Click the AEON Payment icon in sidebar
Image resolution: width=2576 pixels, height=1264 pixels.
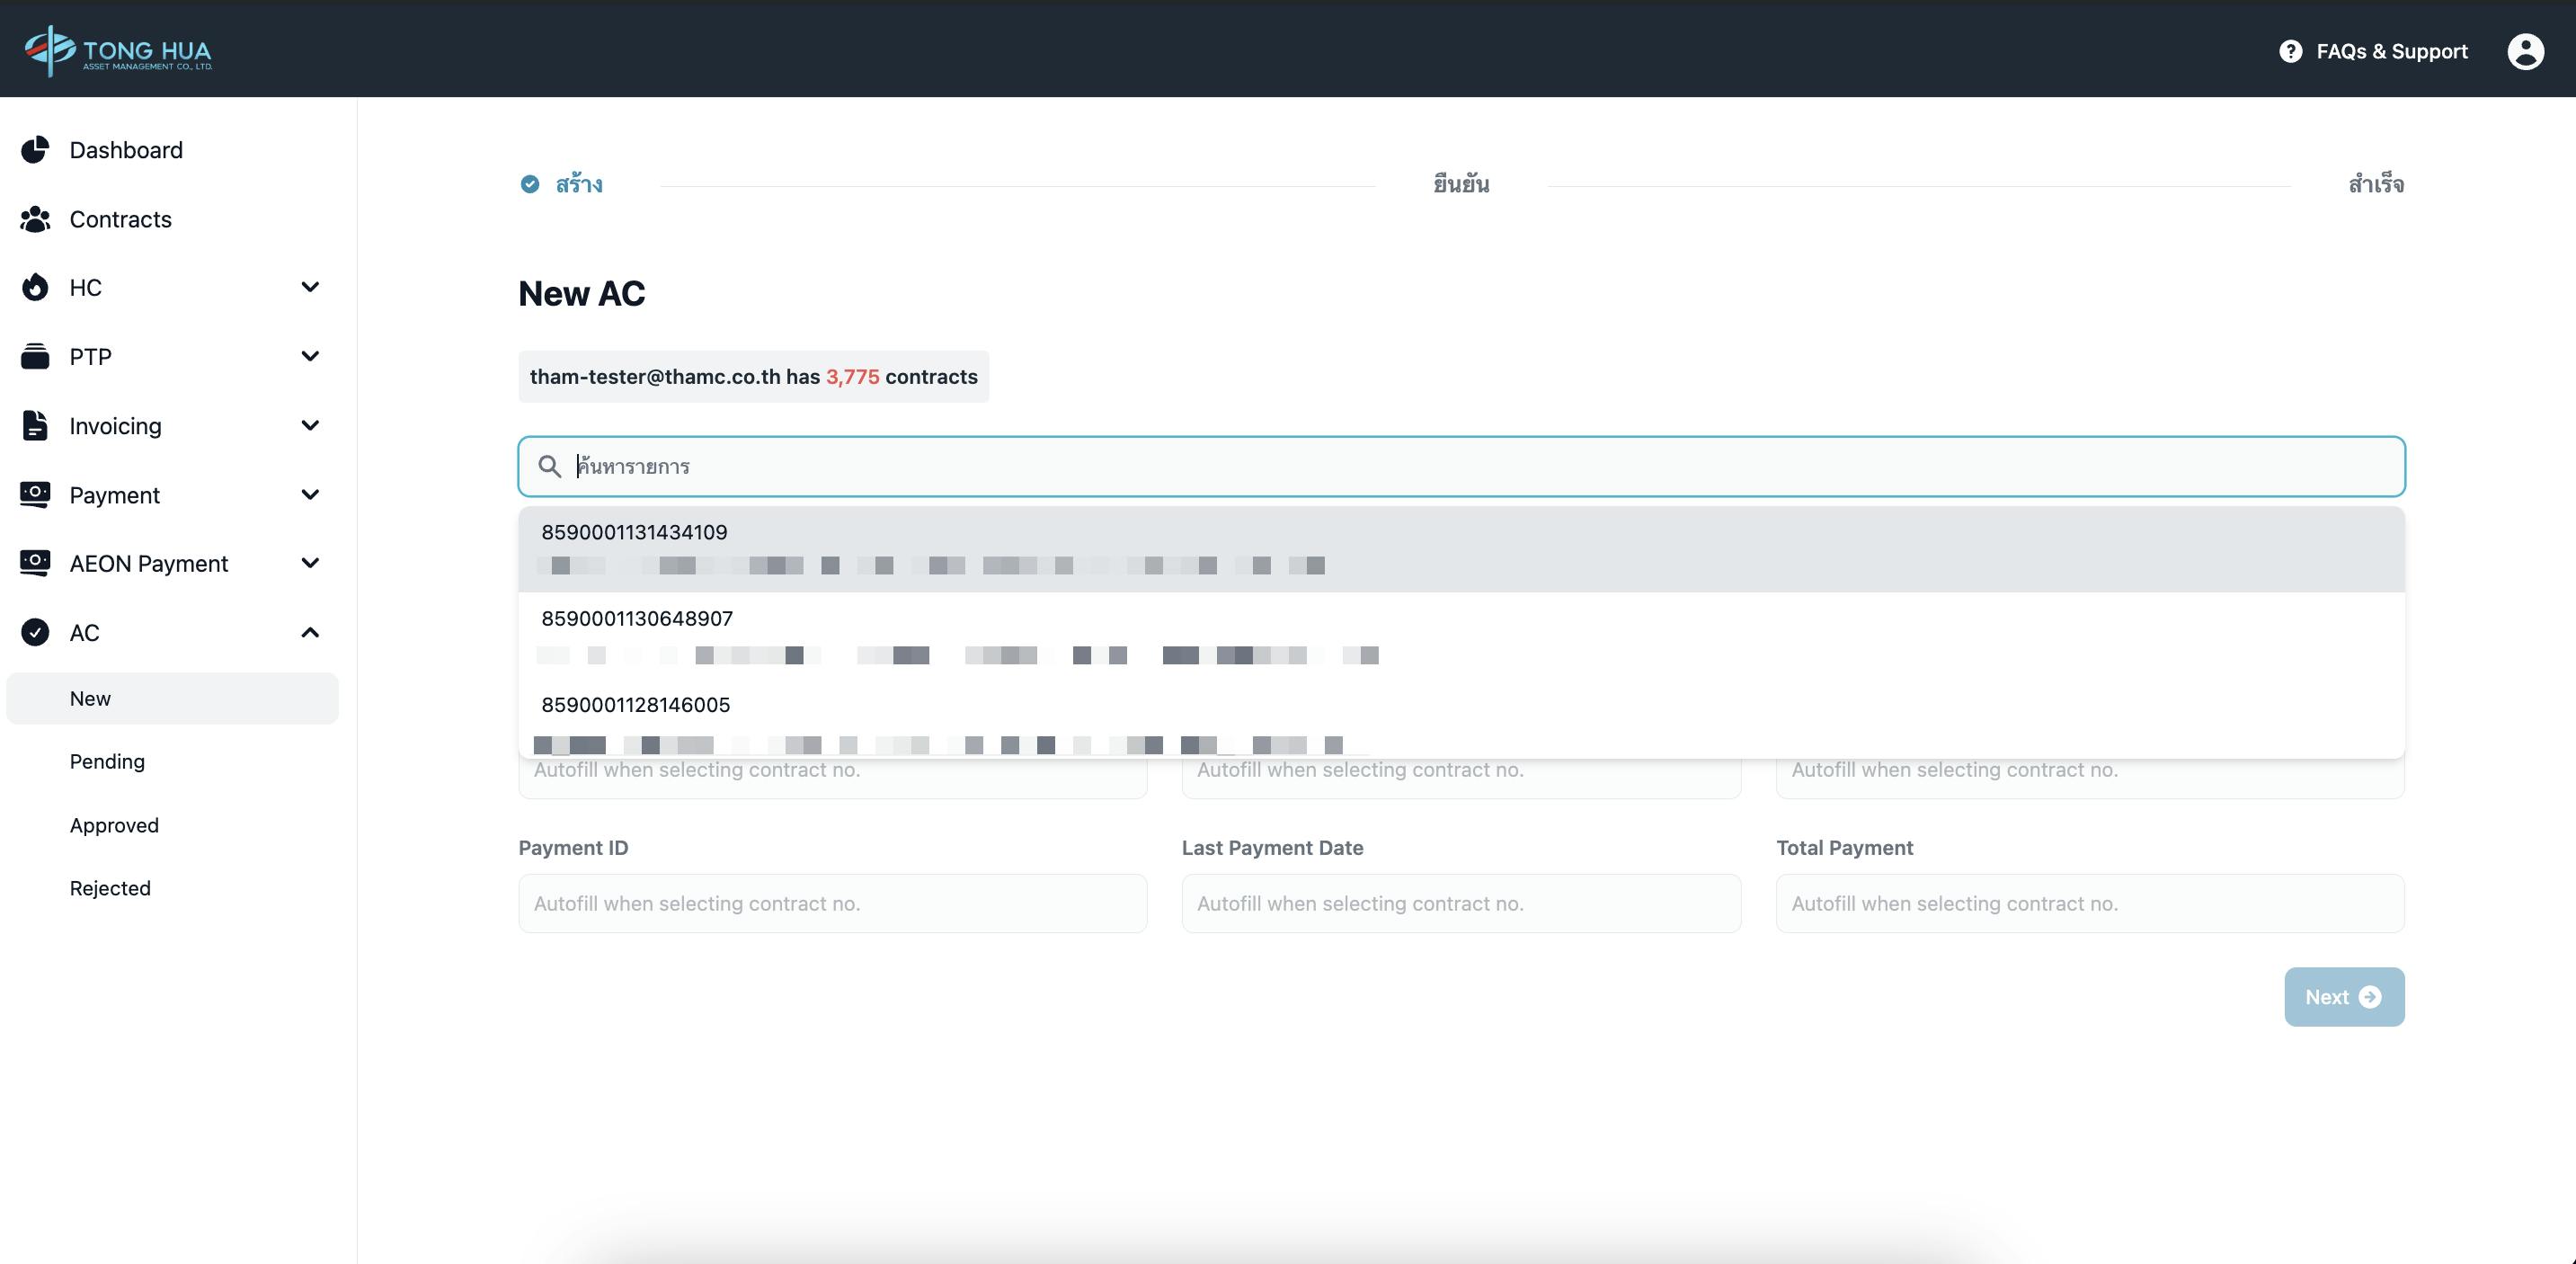pos(33,562)
